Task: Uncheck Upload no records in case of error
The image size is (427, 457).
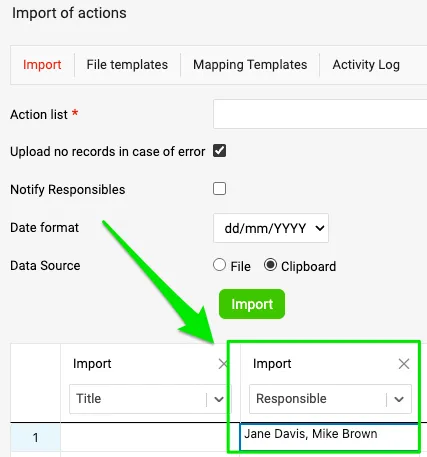Action: (x=219, y=151)
